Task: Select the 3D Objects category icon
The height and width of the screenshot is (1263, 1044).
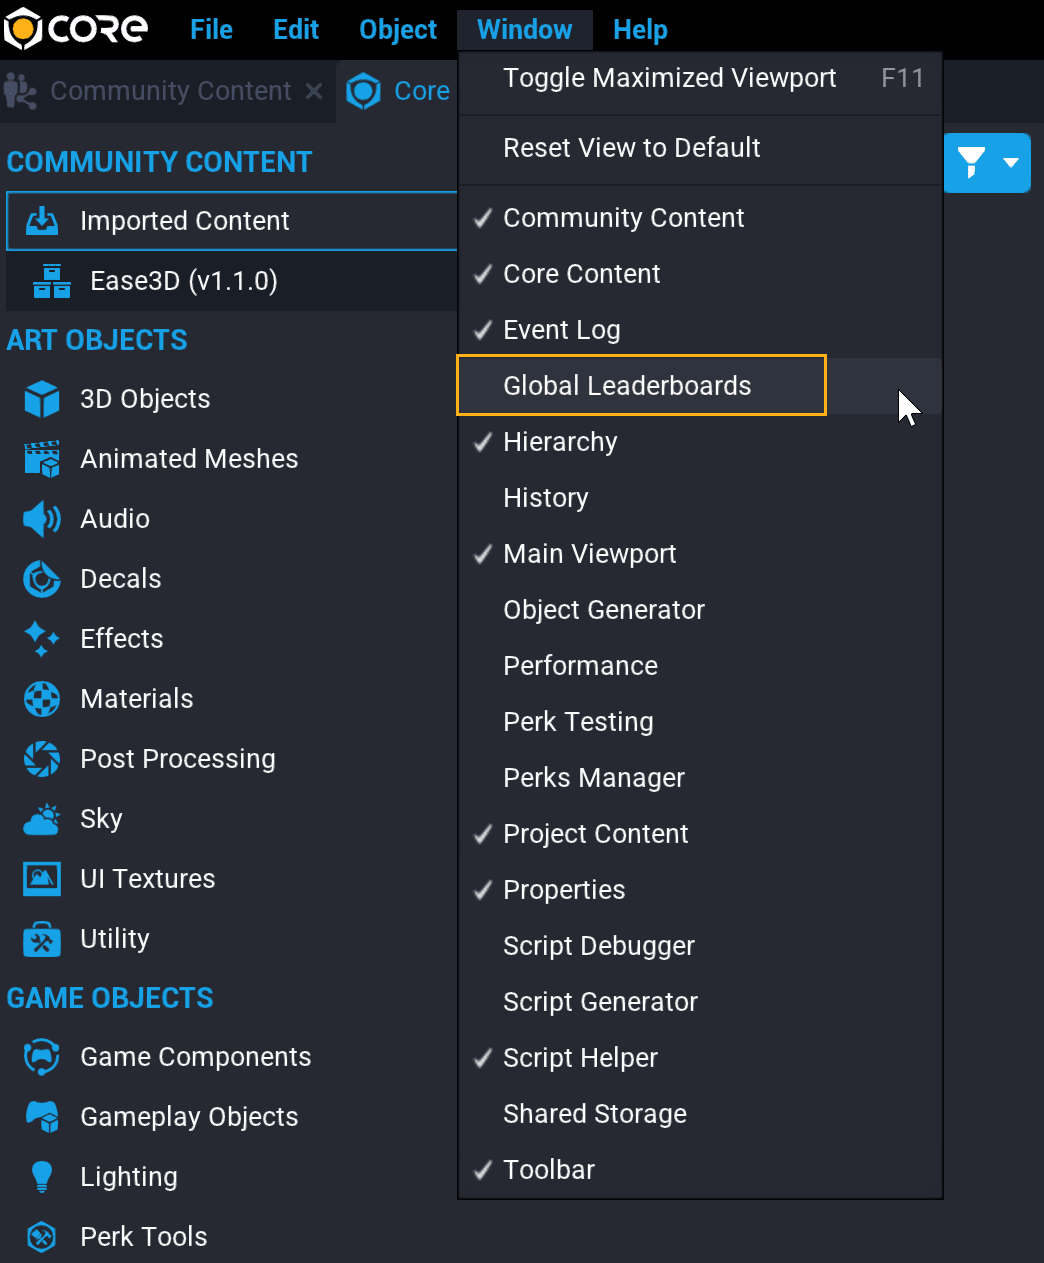Action: (41, 398)
